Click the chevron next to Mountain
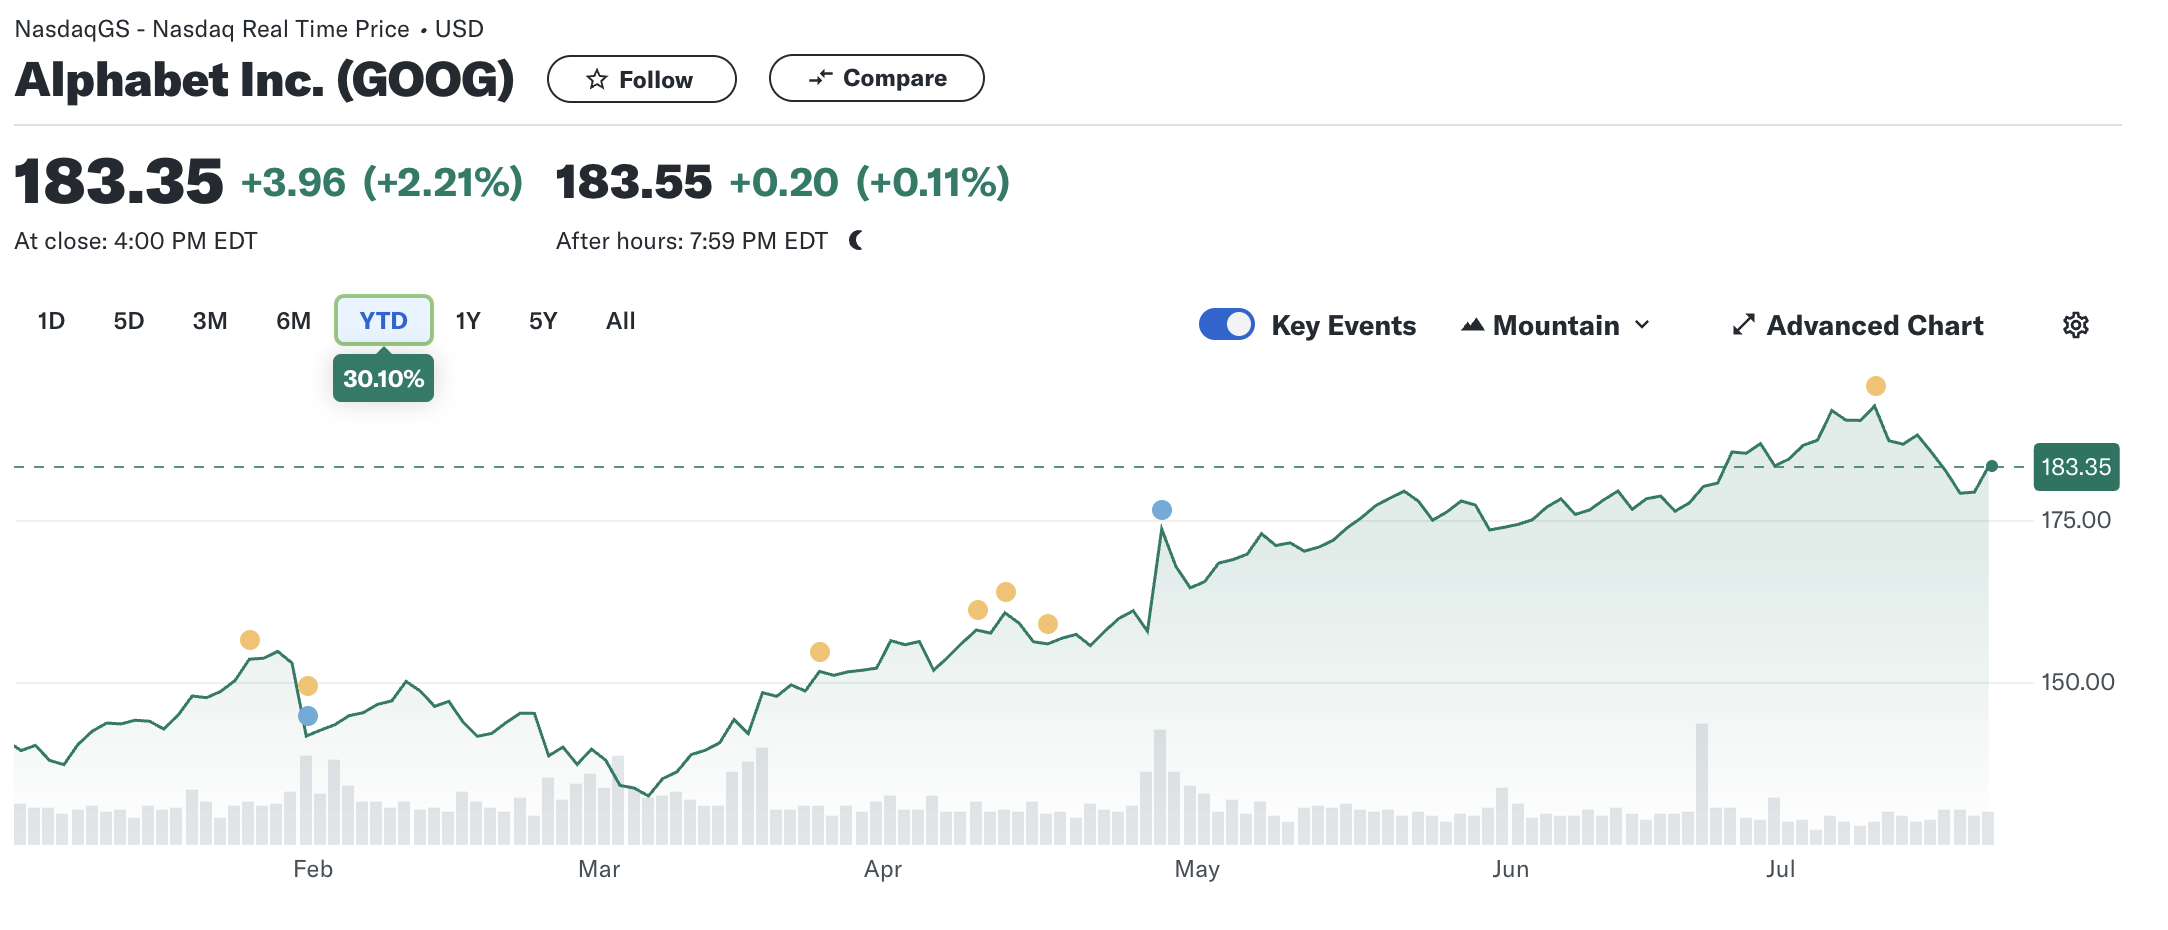The height and width of the screenshot is (930, 2168). 1642,325
